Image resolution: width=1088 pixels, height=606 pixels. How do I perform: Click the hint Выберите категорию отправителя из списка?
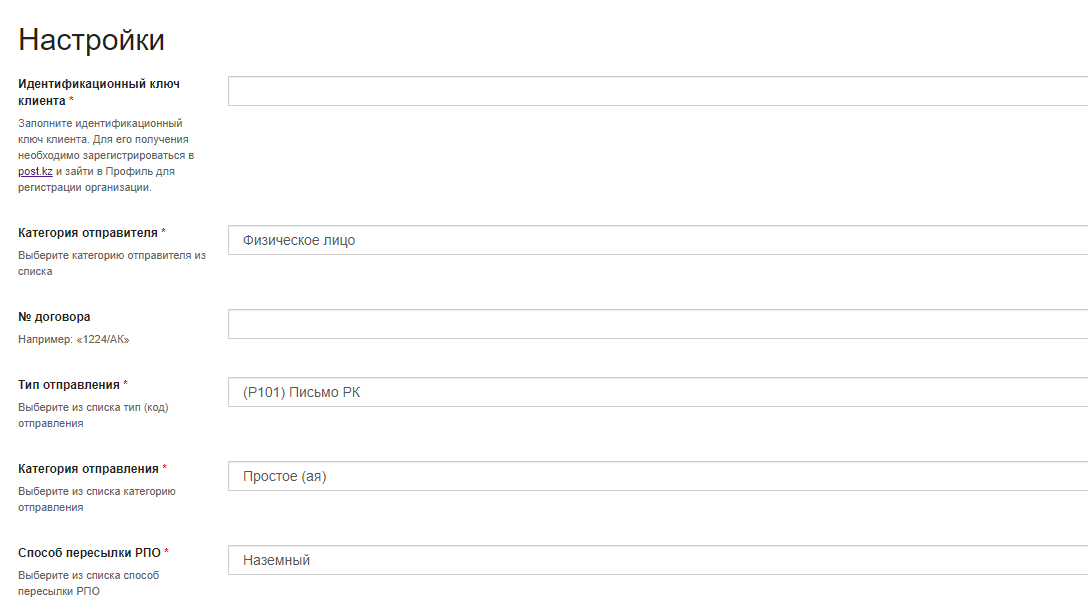tap(112, 263)
